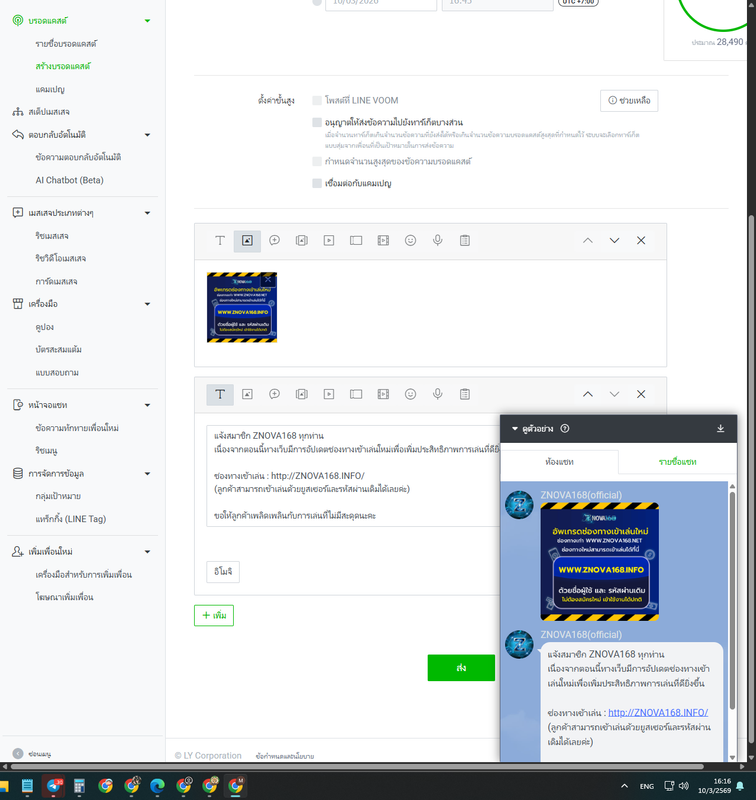
Task: Switch to รายชื่อแชท preview tab
Action: (677, 462)
